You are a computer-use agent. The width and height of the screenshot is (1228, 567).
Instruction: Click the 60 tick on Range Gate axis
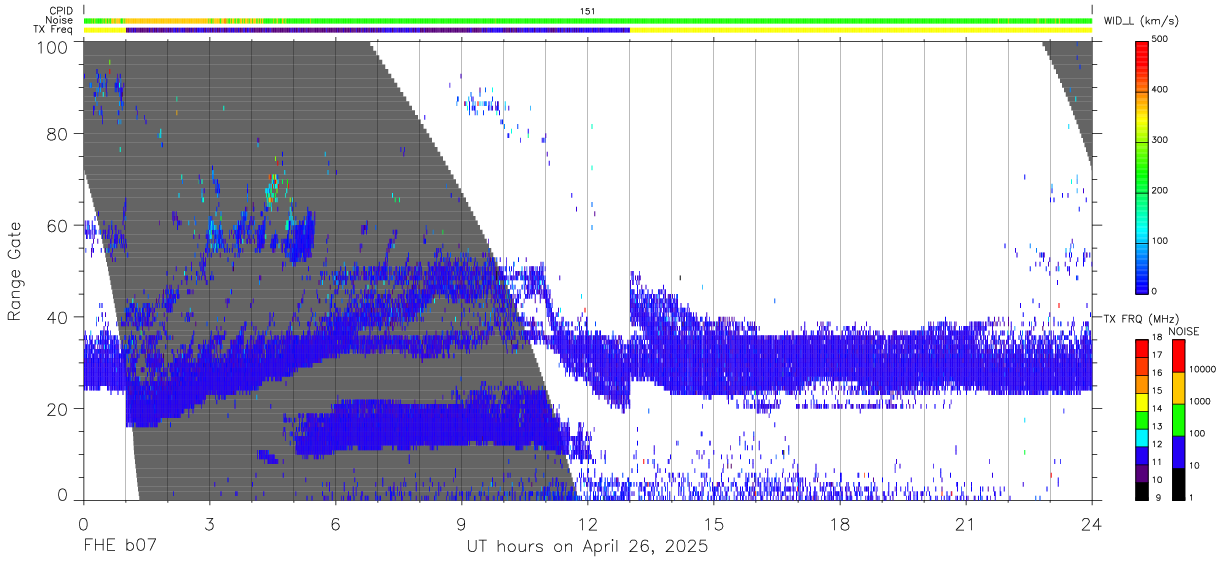57,226
